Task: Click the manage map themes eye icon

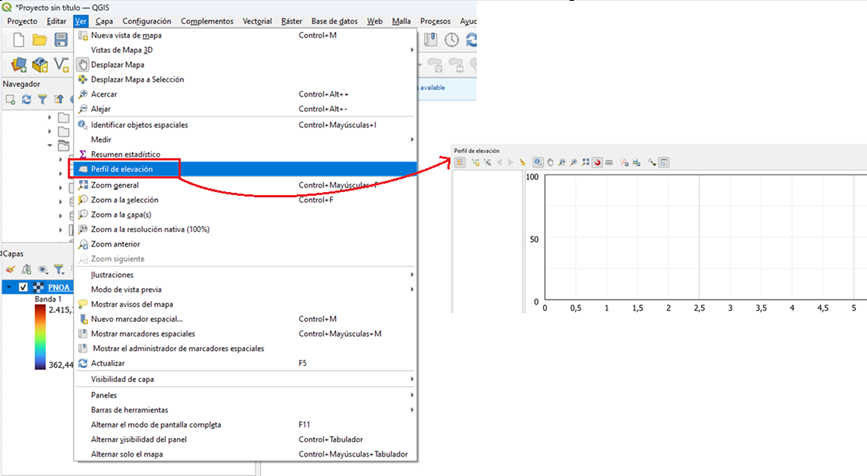Action: (x=42, y=269)
